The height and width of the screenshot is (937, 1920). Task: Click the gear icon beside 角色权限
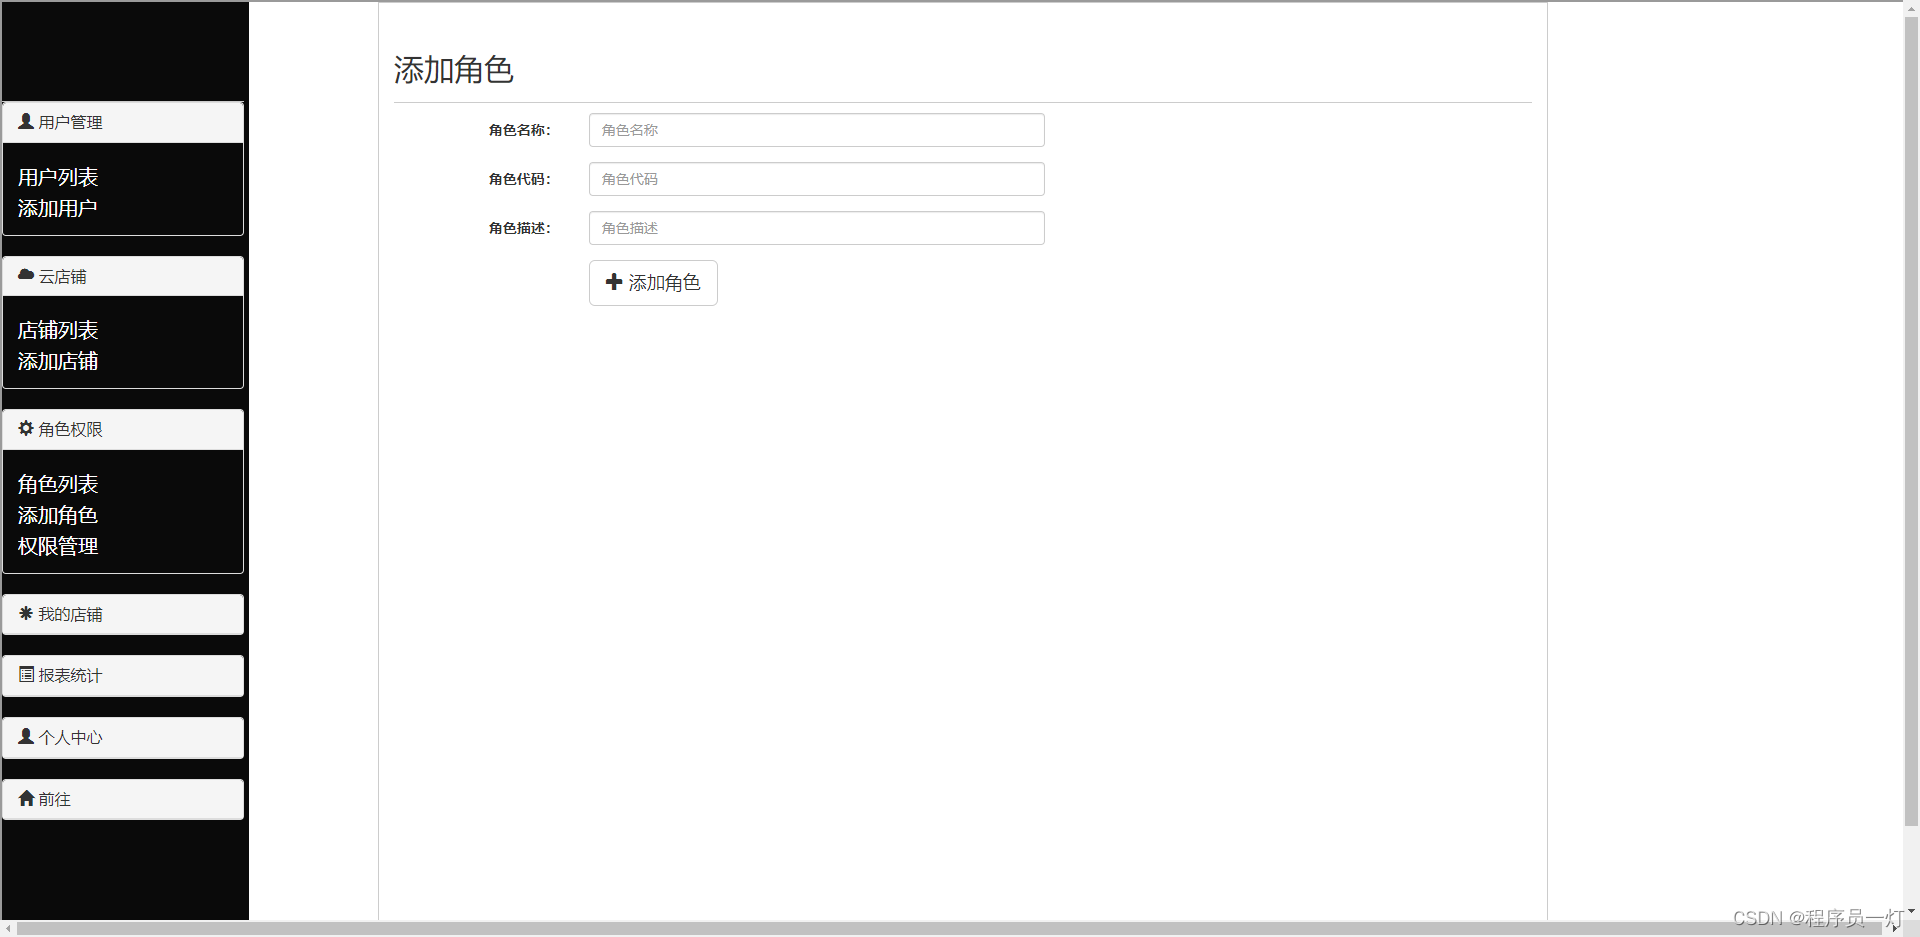point(26,428)
